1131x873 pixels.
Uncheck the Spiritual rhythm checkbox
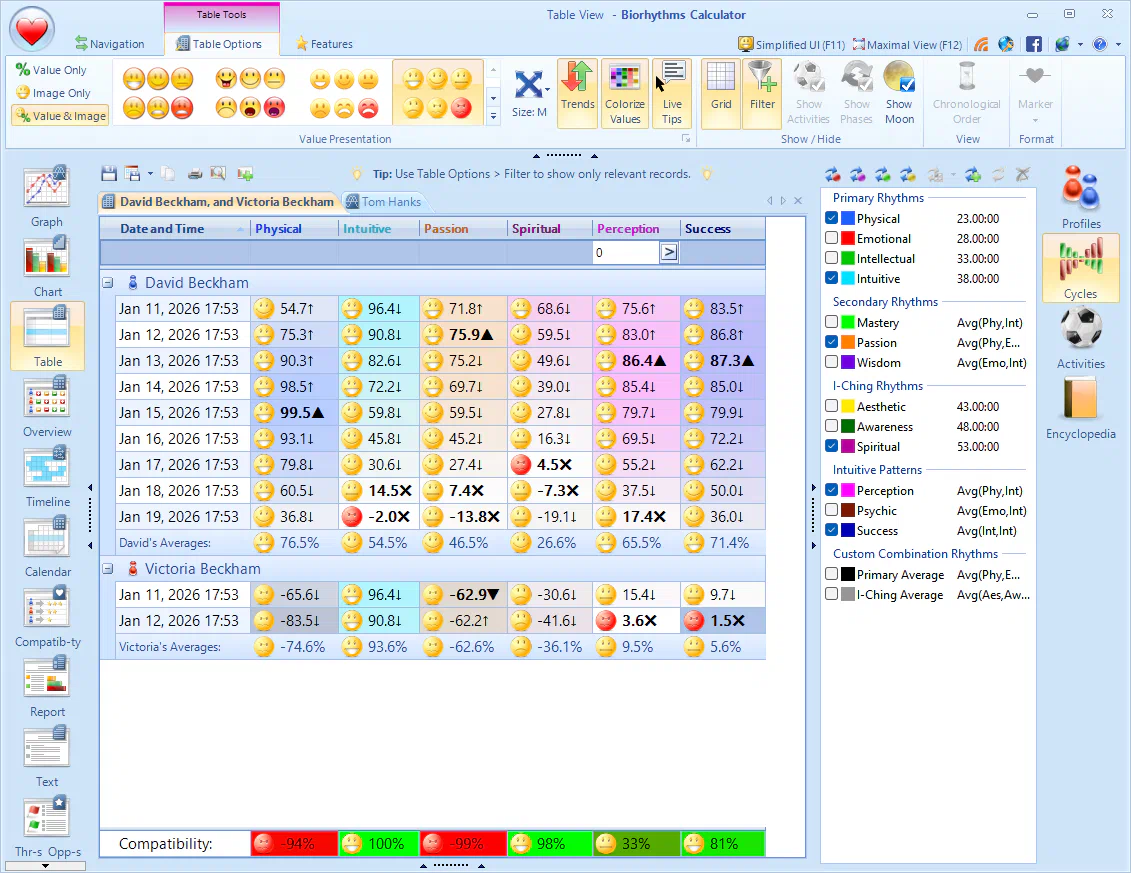(832, 447)
